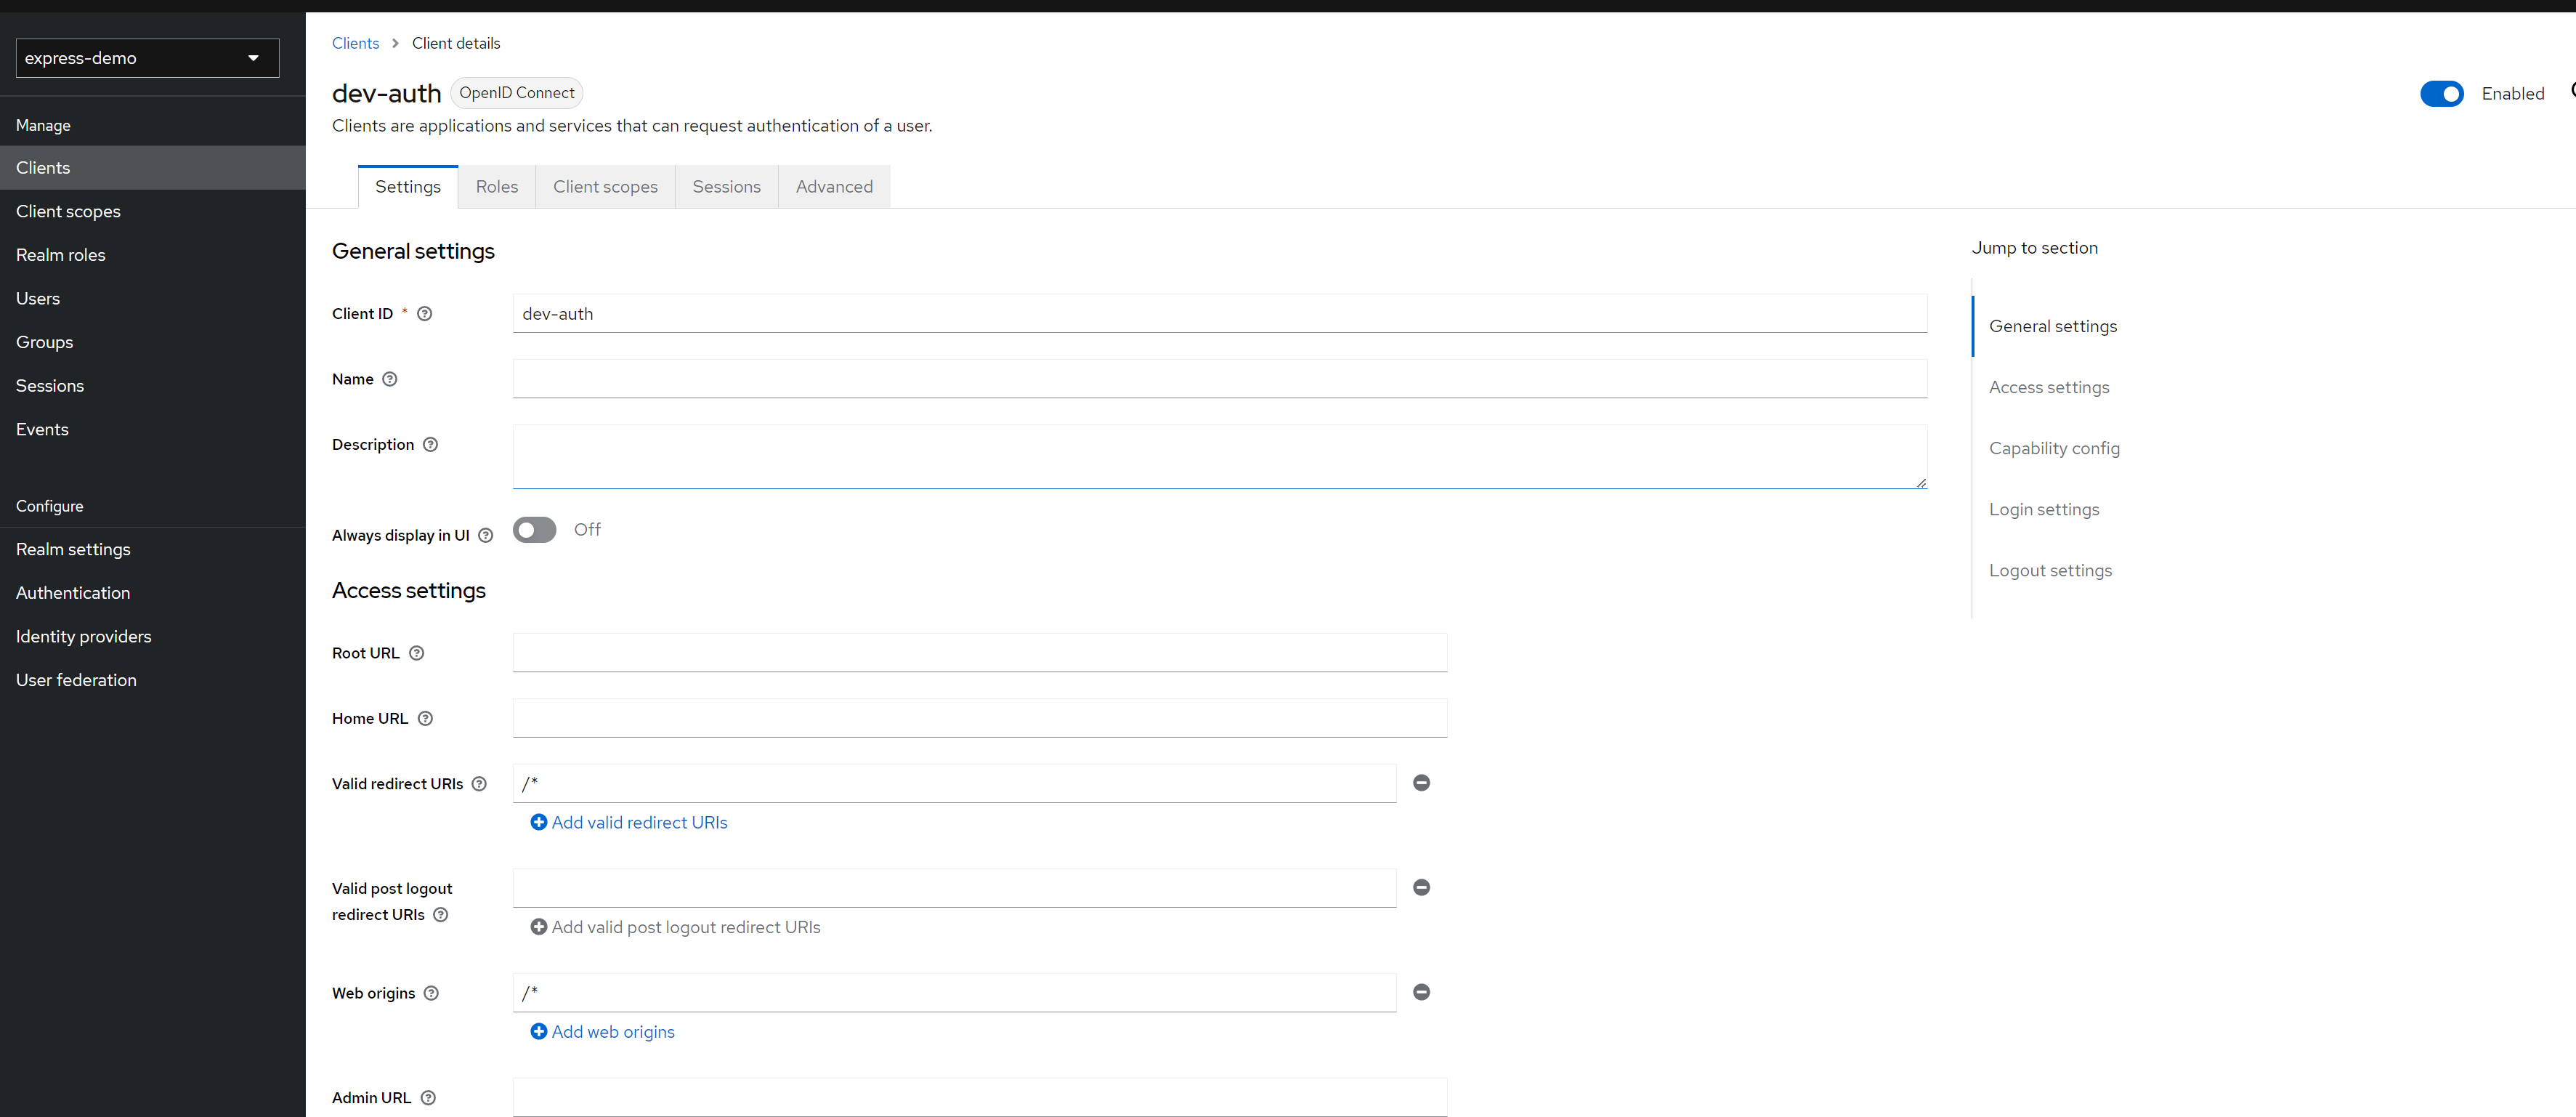Remove the empty post logout redirect URI

pos(1421,887)
